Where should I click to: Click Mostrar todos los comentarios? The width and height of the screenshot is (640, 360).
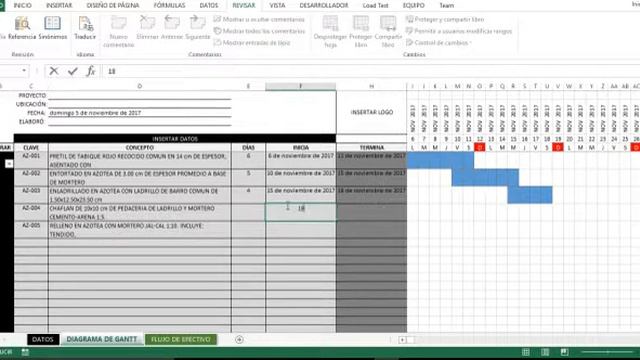click(x=259, y=31)
